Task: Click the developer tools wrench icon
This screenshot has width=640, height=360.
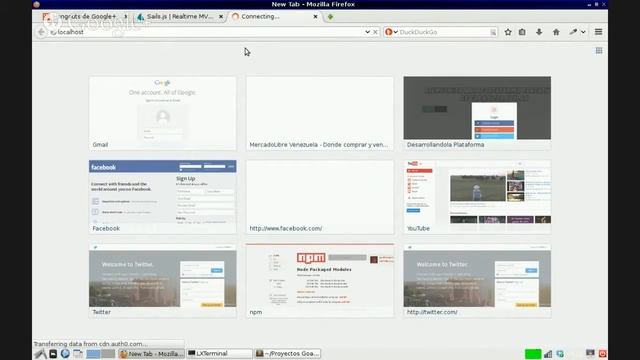Action: pyautogui.click(x=573, y=32)
